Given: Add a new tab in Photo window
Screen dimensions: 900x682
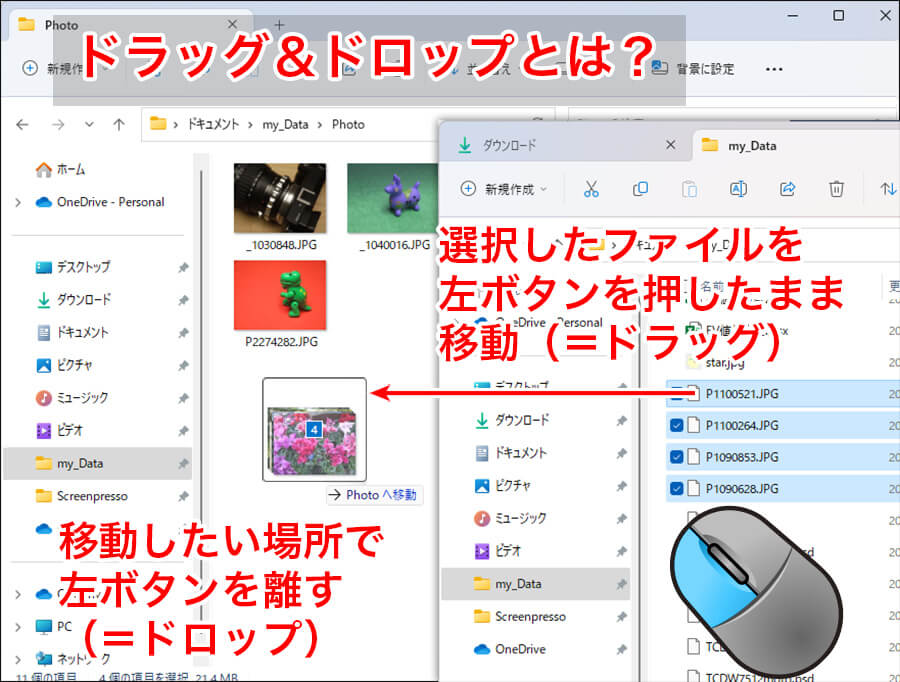Looking at the screenshot, I should click(x=279, y=25).
